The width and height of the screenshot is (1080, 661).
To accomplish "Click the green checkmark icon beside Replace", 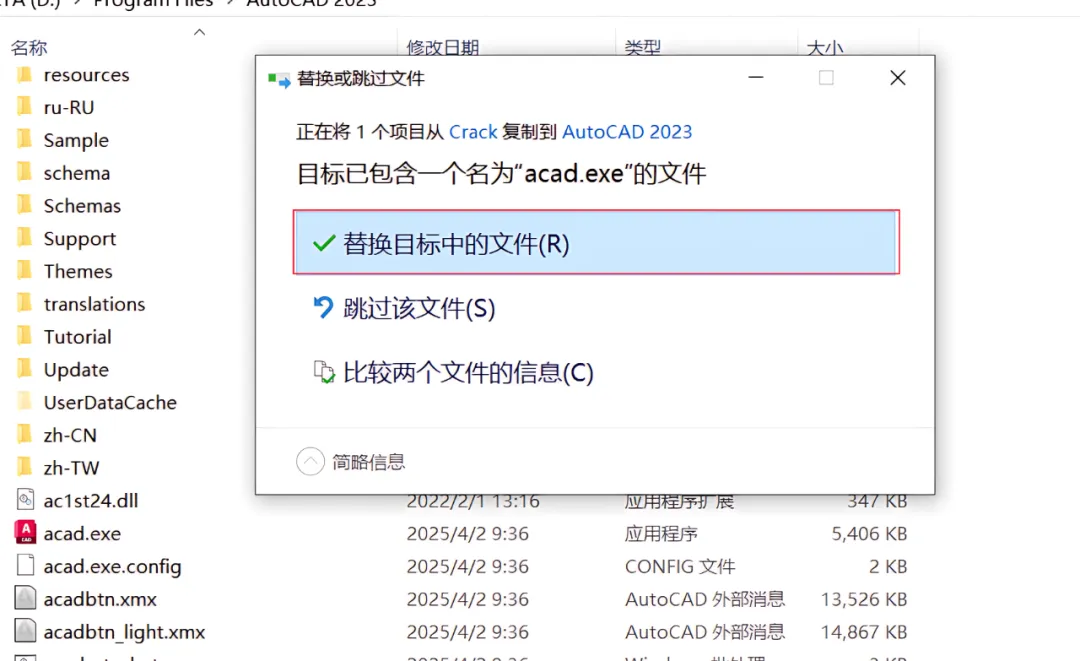I will tap(324, 243).
